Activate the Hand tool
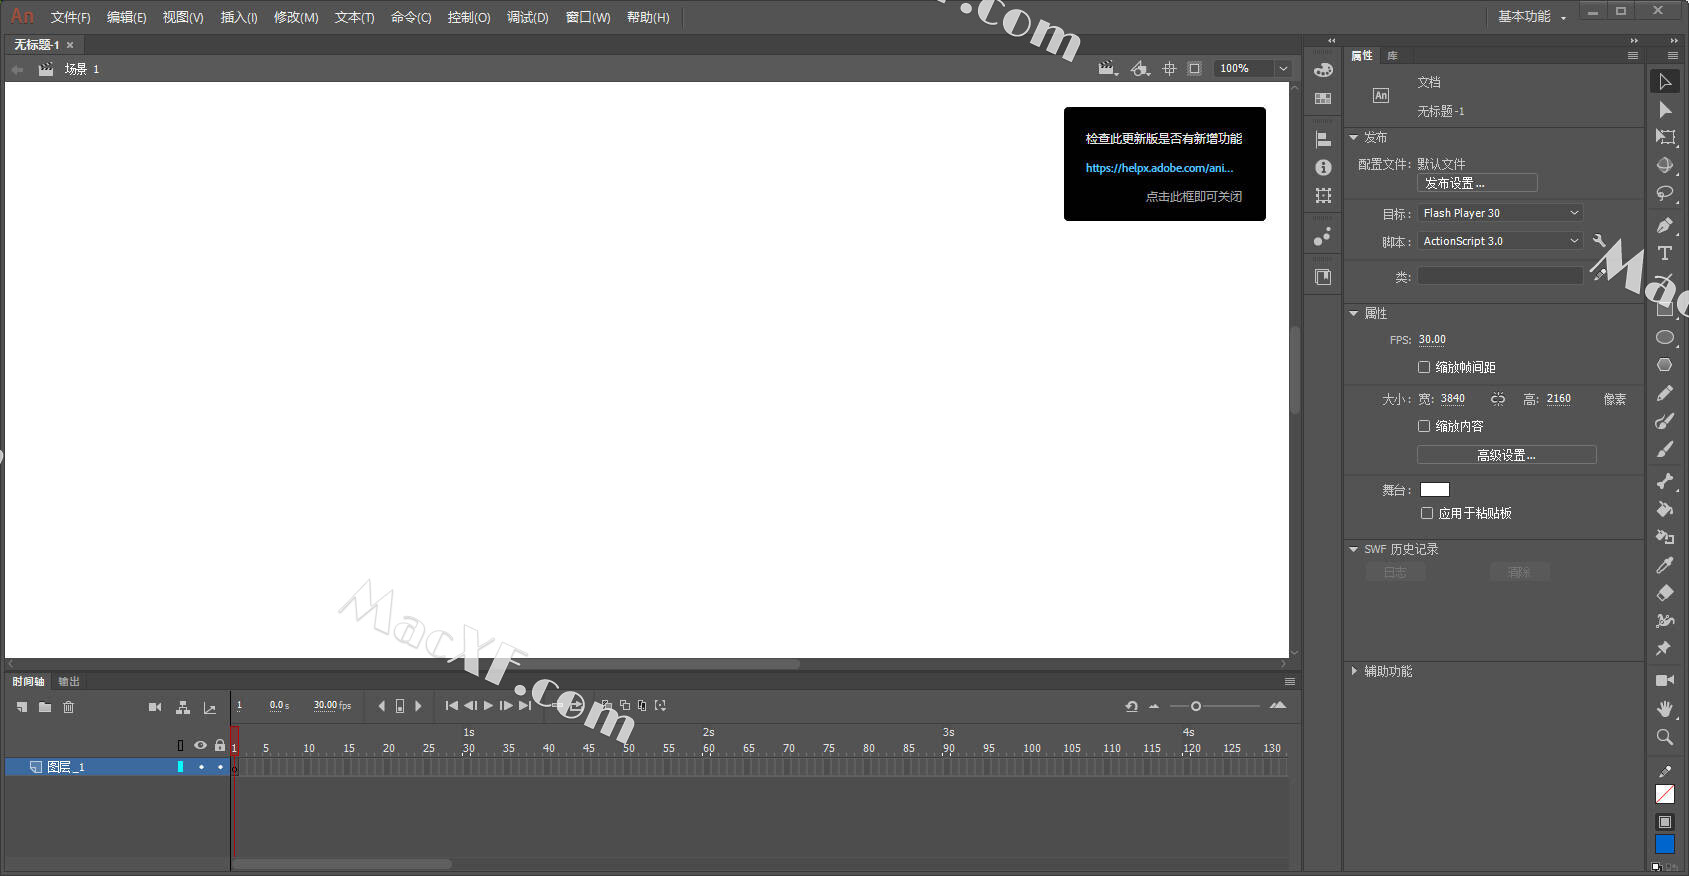The image size is (1689, 876). click(x=1665, y=708)
